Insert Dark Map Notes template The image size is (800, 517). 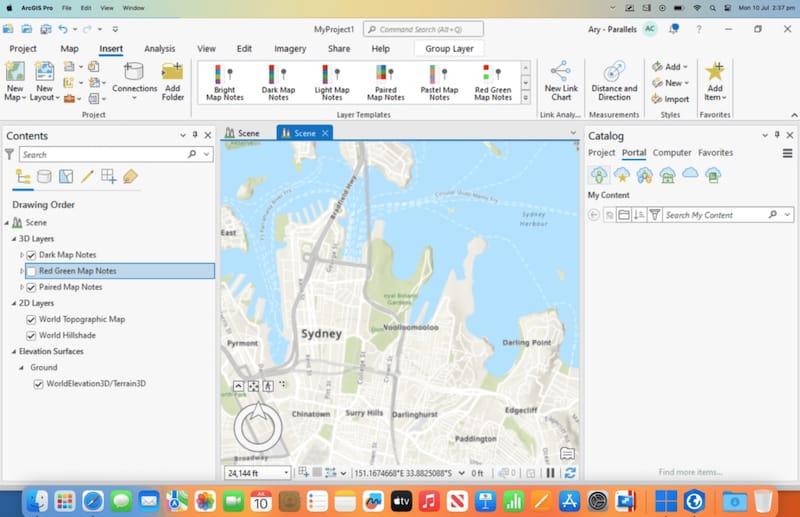point(278,82)
